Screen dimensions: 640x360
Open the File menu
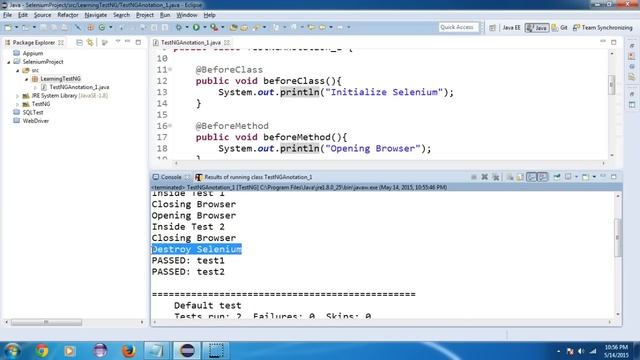7,15
